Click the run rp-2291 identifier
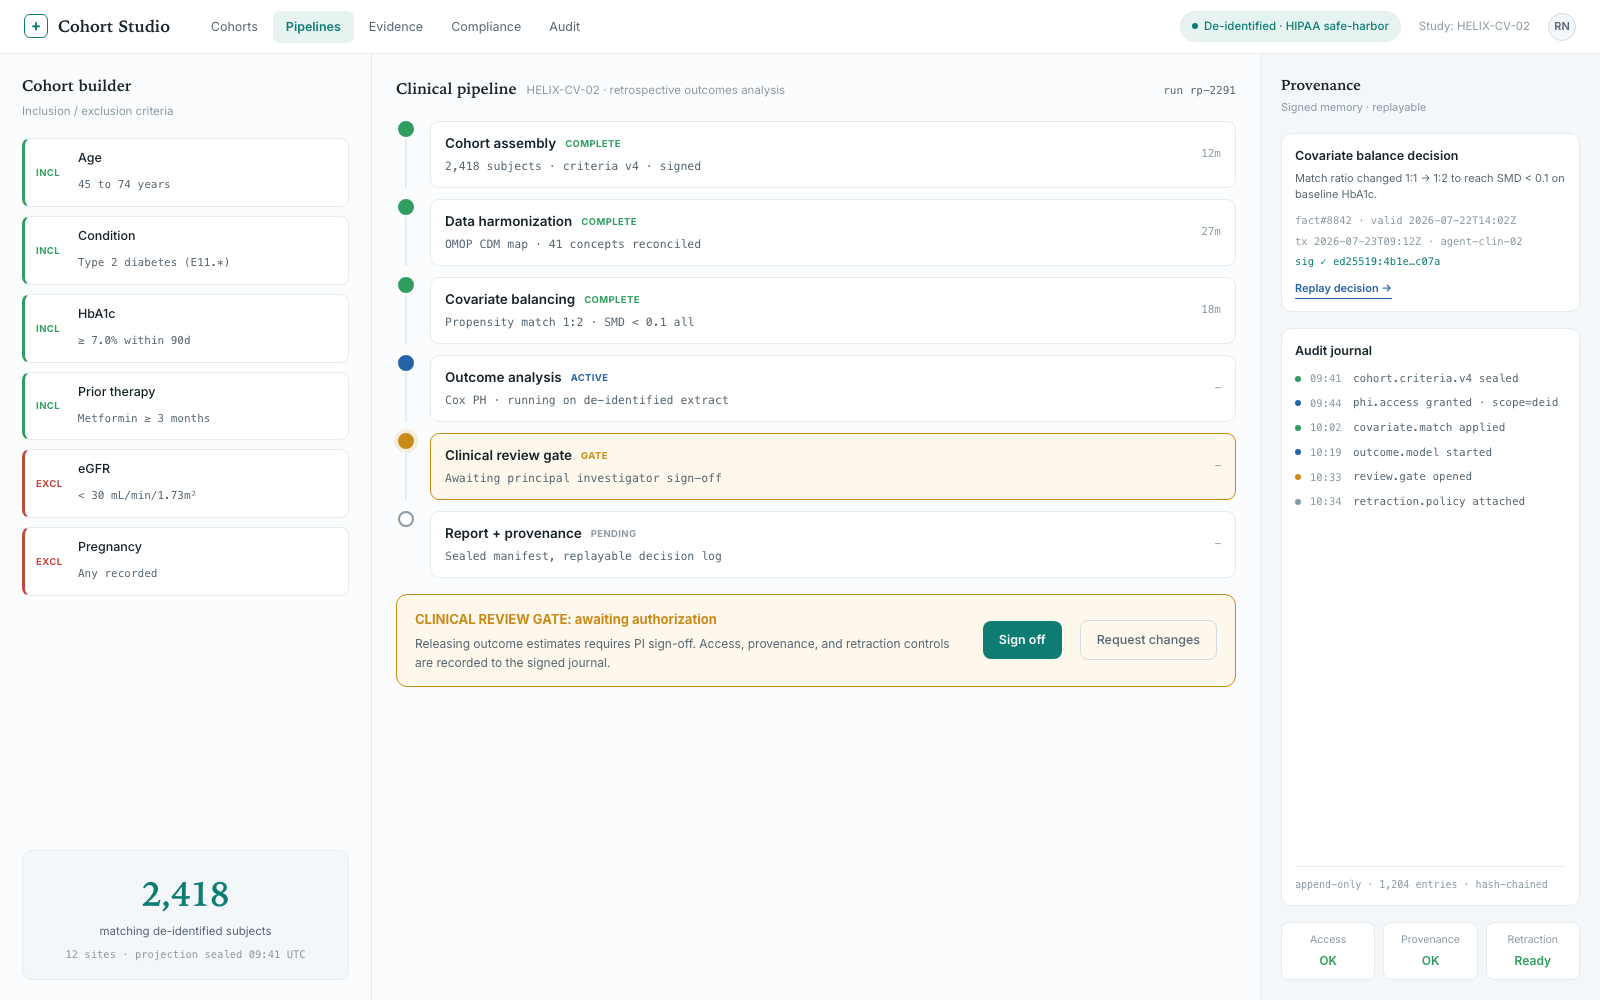 coord(1199,90)
